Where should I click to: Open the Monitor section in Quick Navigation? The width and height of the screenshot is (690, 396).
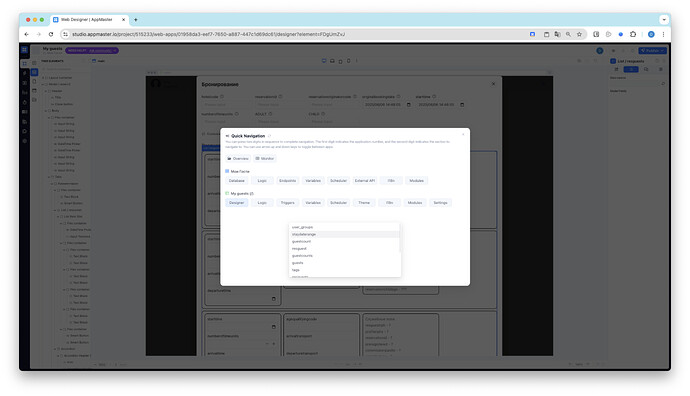pos(265,158)
